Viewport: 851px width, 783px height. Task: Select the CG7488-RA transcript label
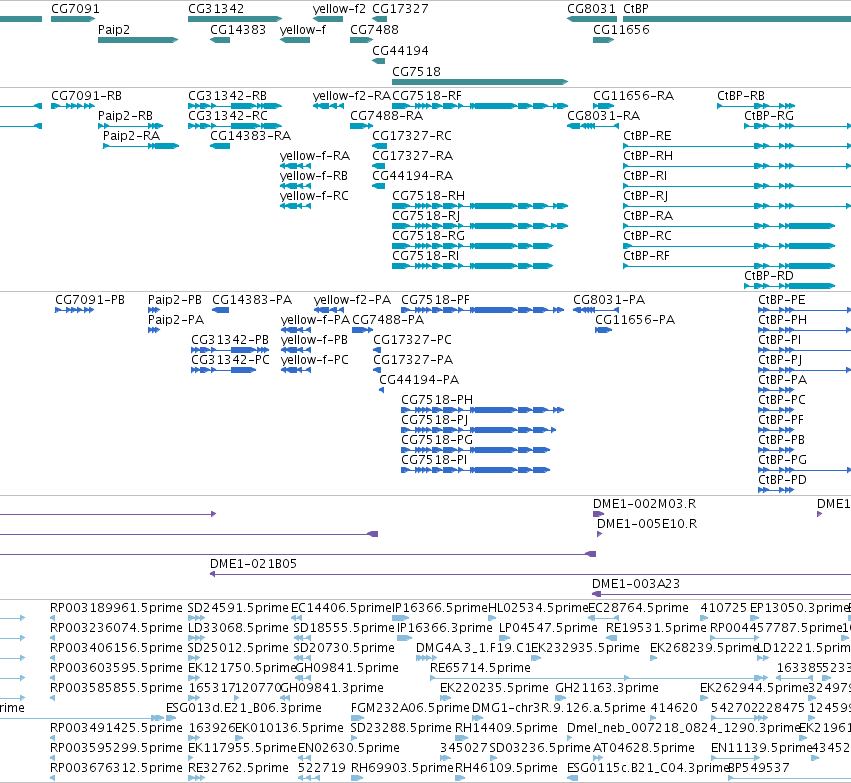coord(386,116)
